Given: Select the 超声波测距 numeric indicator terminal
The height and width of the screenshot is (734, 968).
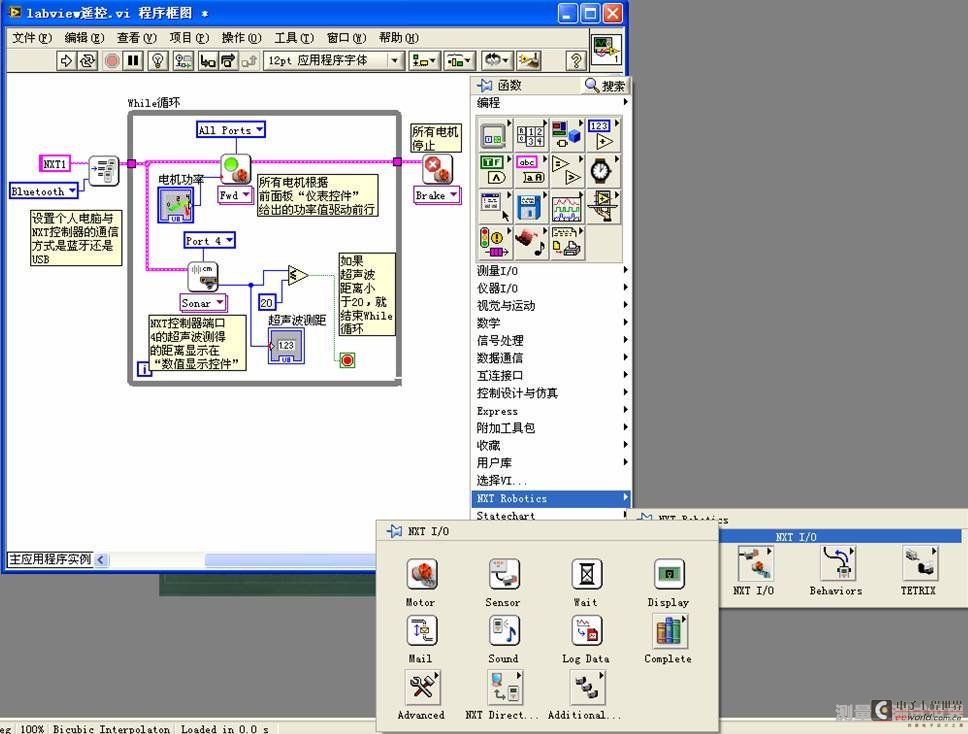Looking at the screenshot, I should click(286, 346).
